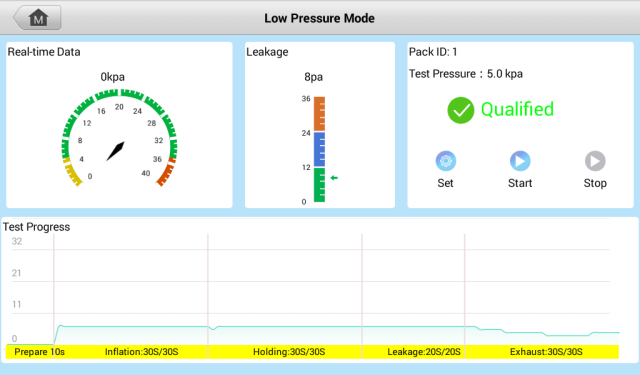Click the red high-pressure zone of gauge
The image size is (640, 375).
coord(167,173)
